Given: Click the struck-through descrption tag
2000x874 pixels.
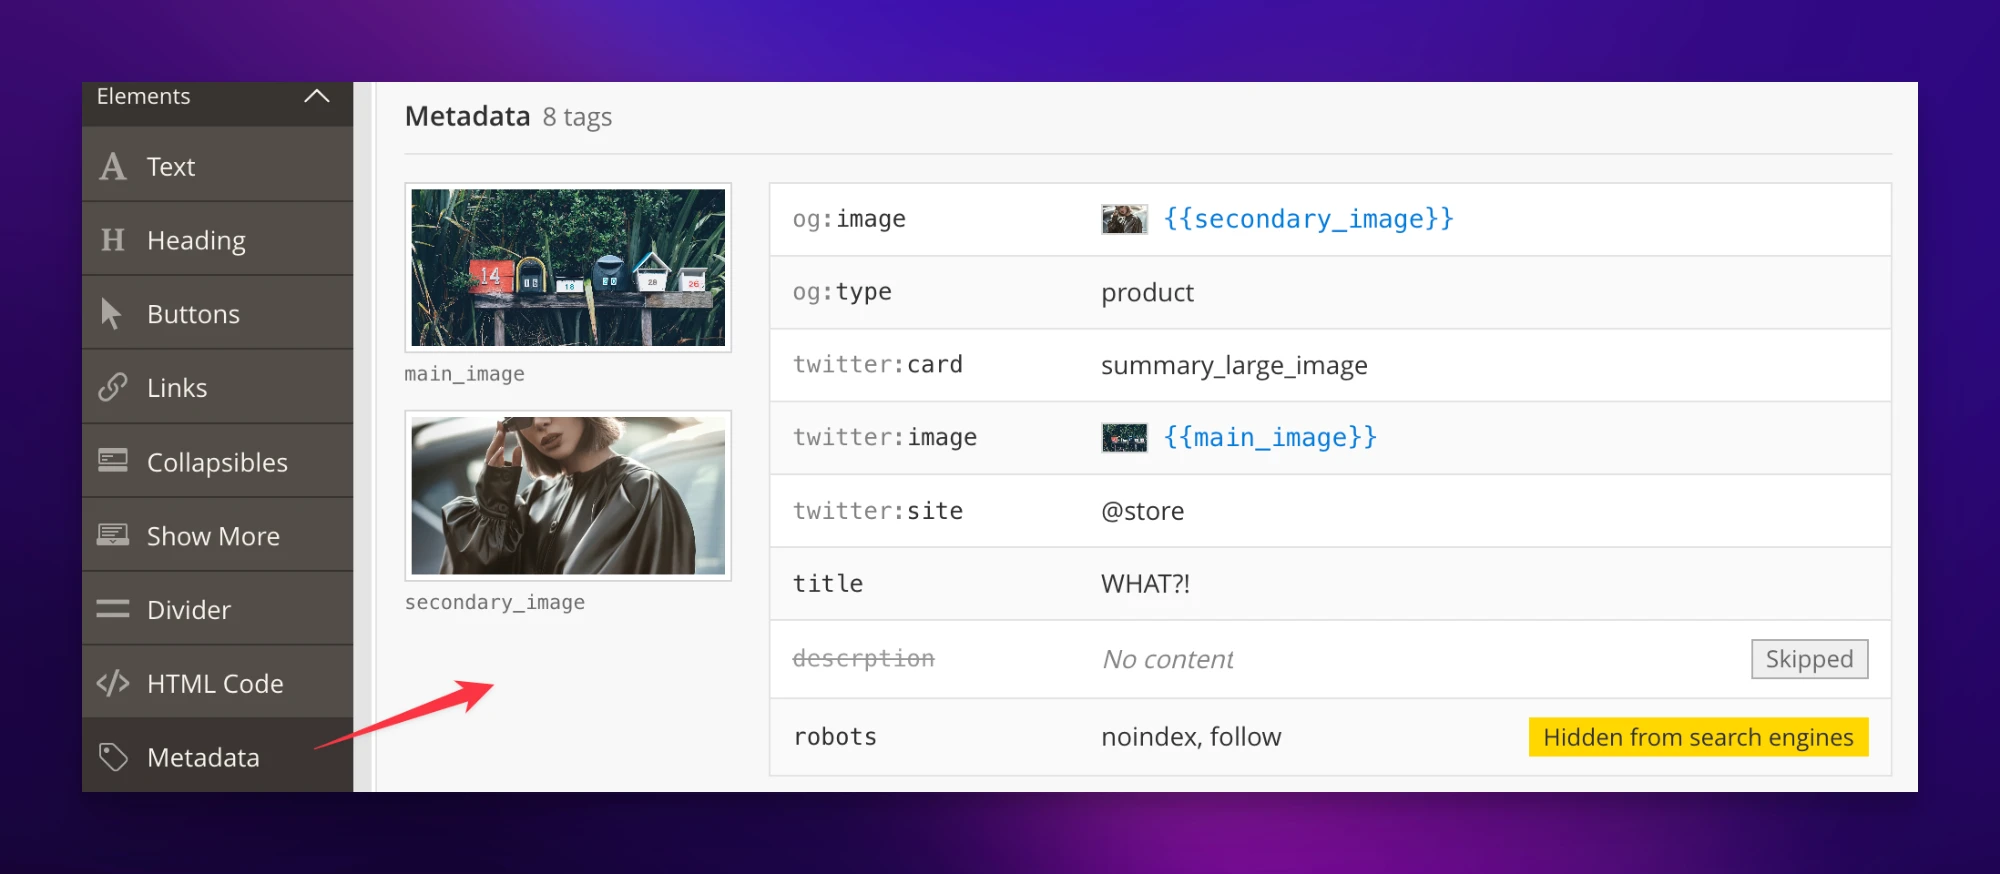Looking at the screenshot, I should coord(864,658).
